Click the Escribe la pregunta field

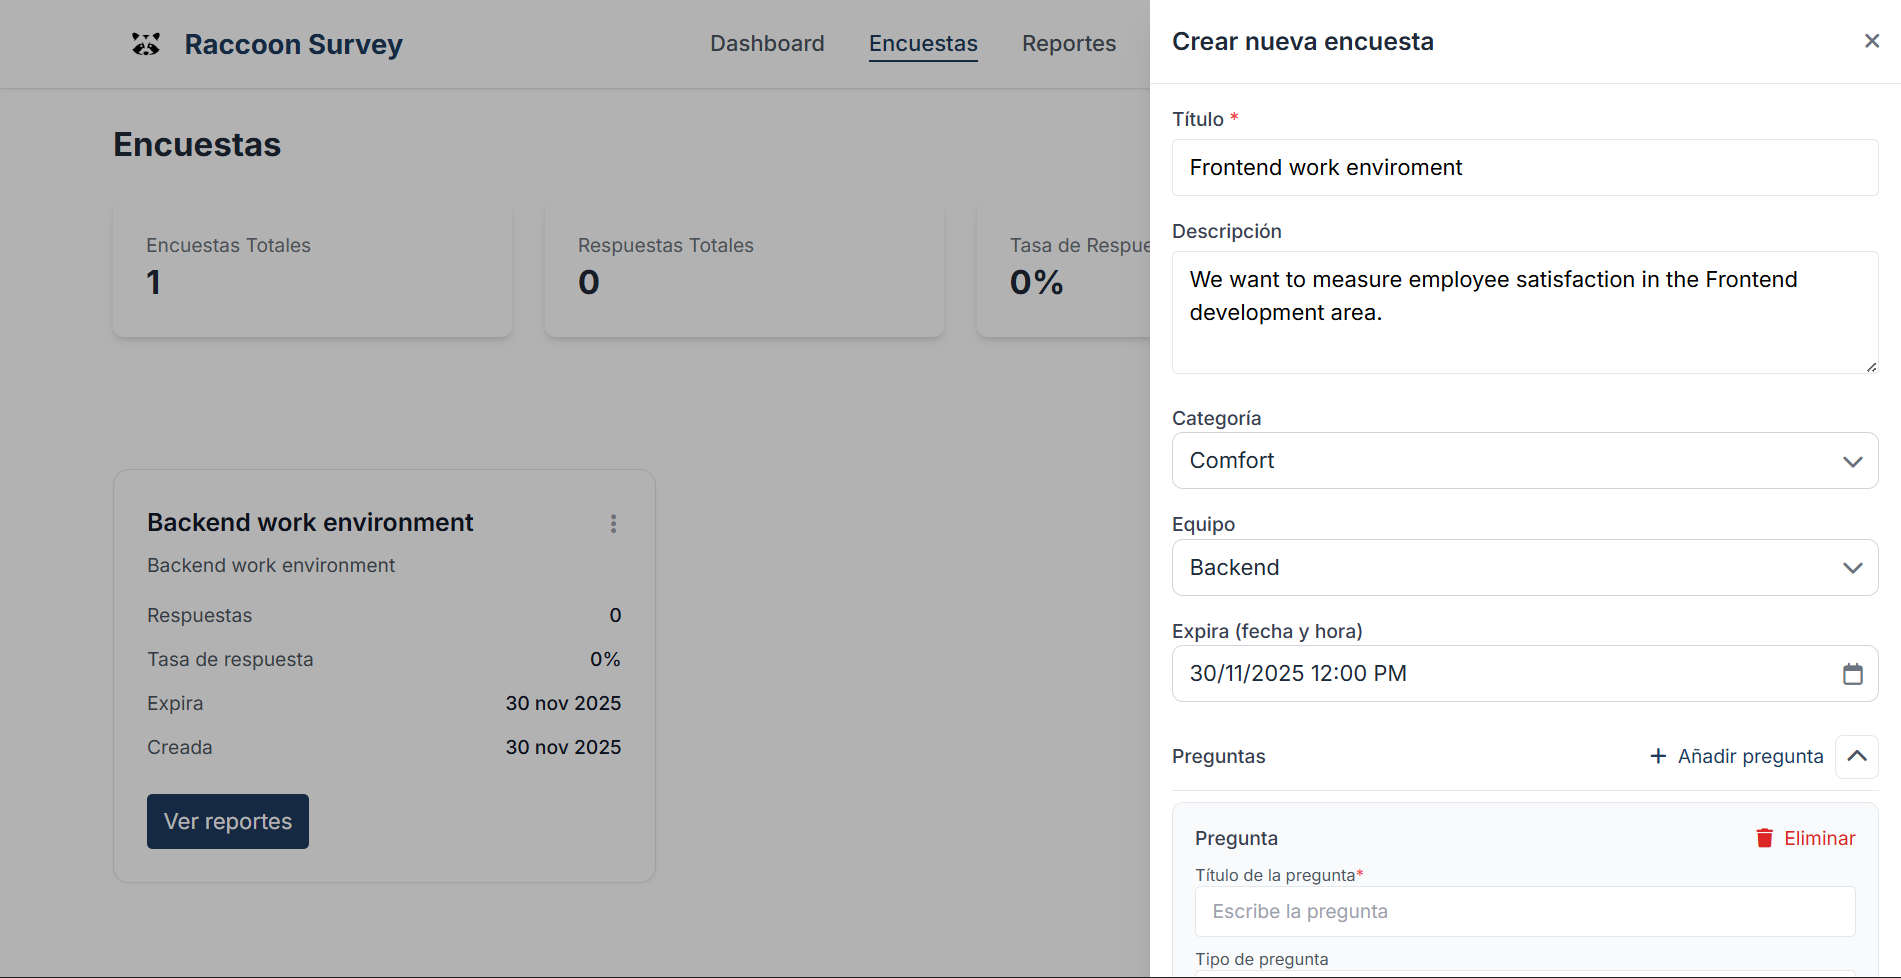click(x=1524, y=911)
